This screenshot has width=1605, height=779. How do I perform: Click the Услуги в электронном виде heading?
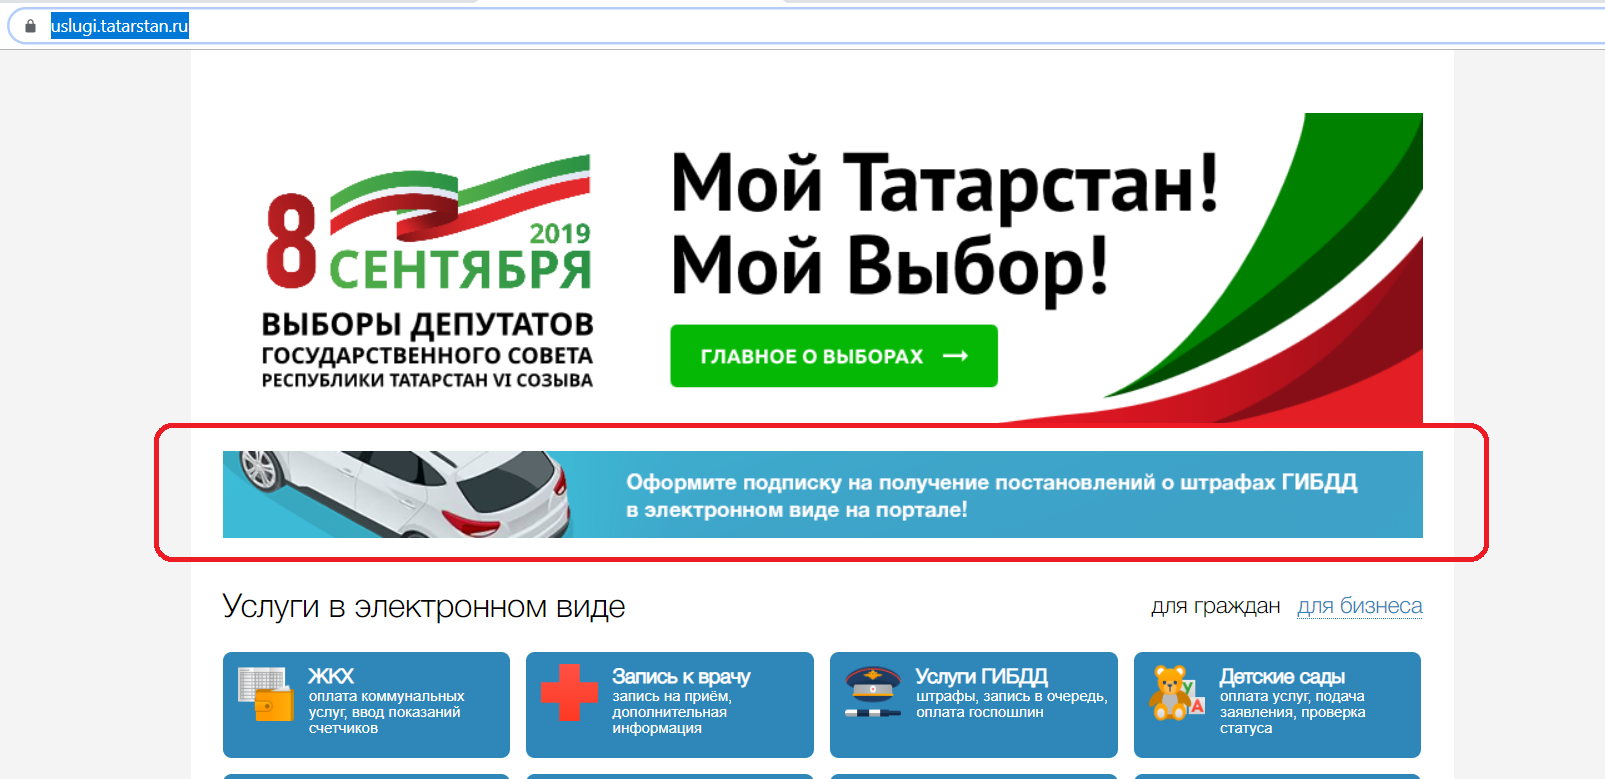point(424,607)
